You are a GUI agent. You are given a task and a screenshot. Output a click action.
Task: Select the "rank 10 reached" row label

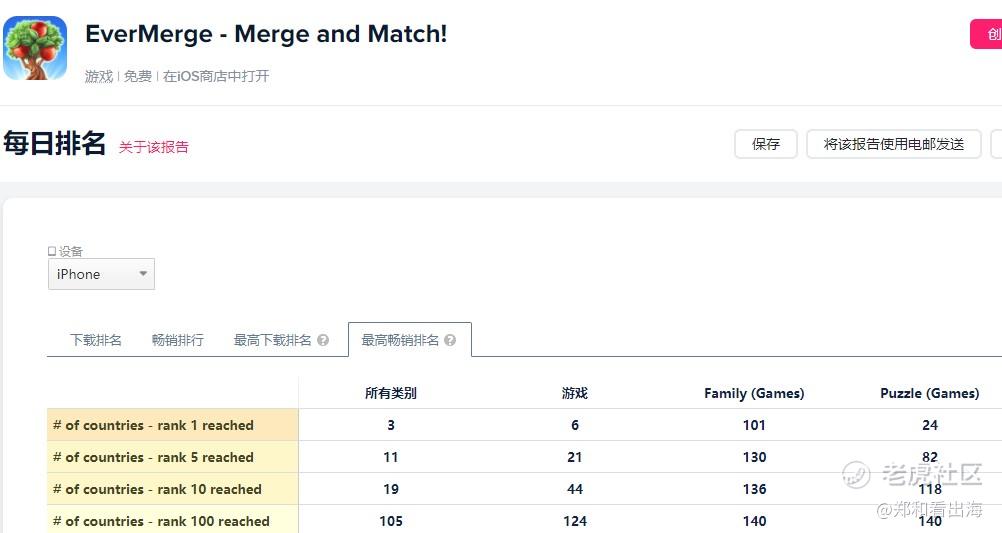point(157,489)
